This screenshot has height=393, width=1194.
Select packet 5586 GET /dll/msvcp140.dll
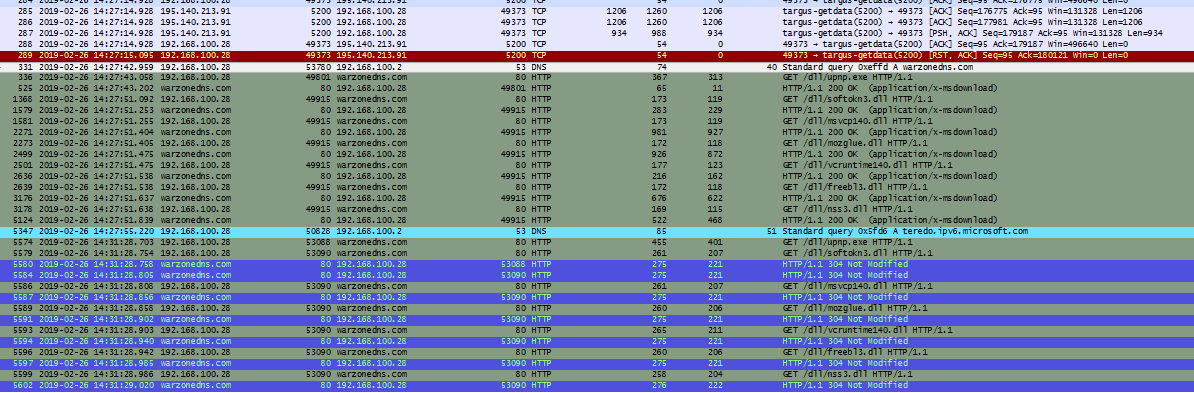pos(597,286)
